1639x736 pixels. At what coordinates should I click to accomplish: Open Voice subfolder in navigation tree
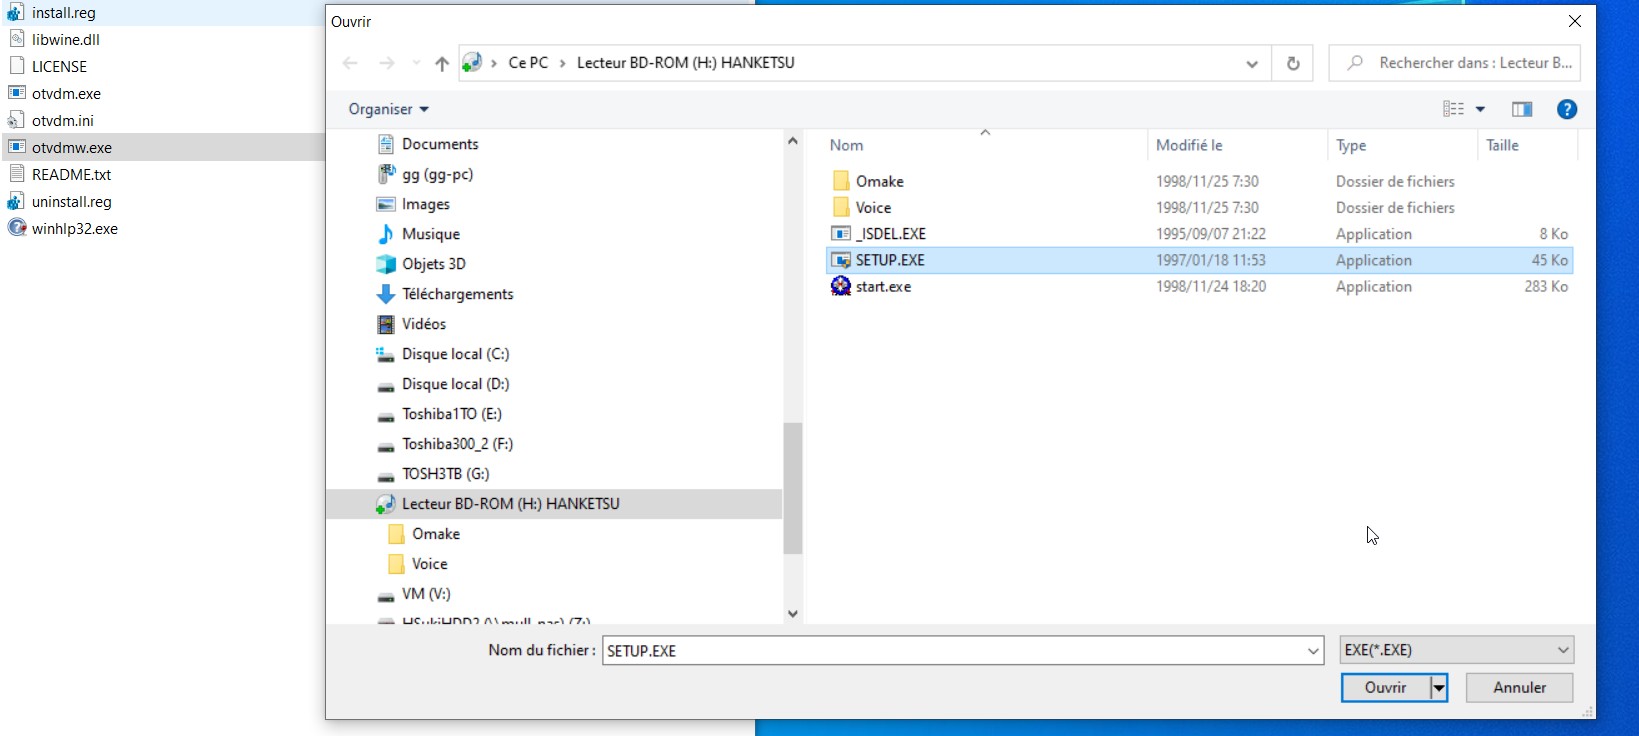429,564
